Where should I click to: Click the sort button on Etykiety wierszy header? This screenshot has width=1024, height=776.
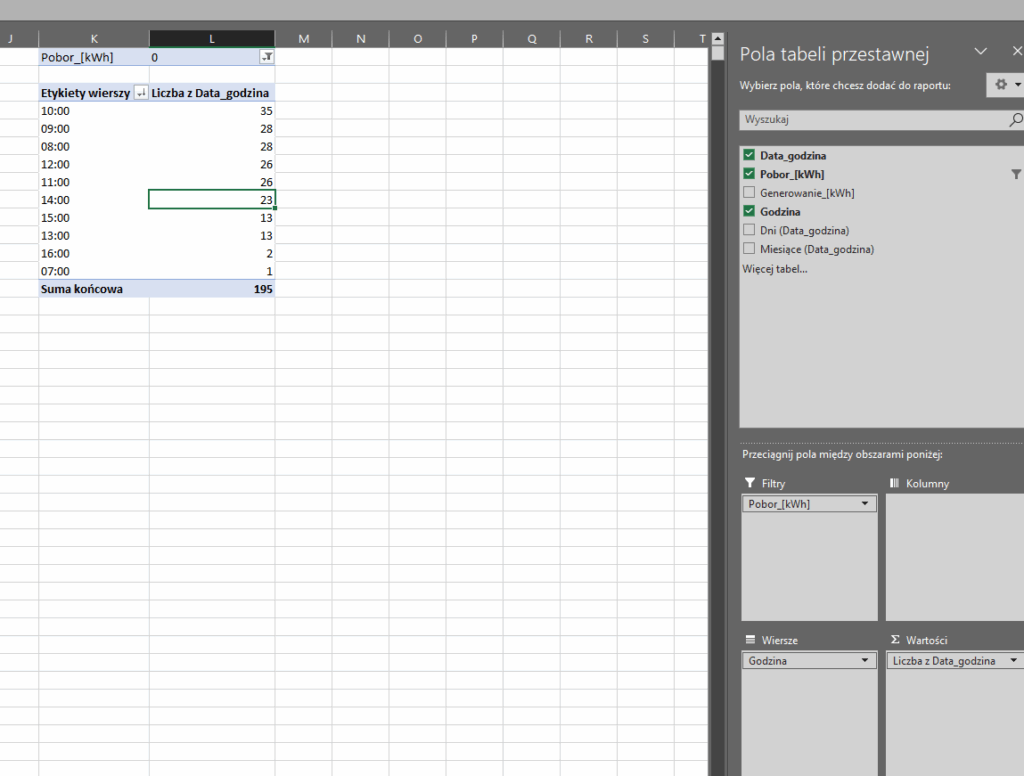140,93
